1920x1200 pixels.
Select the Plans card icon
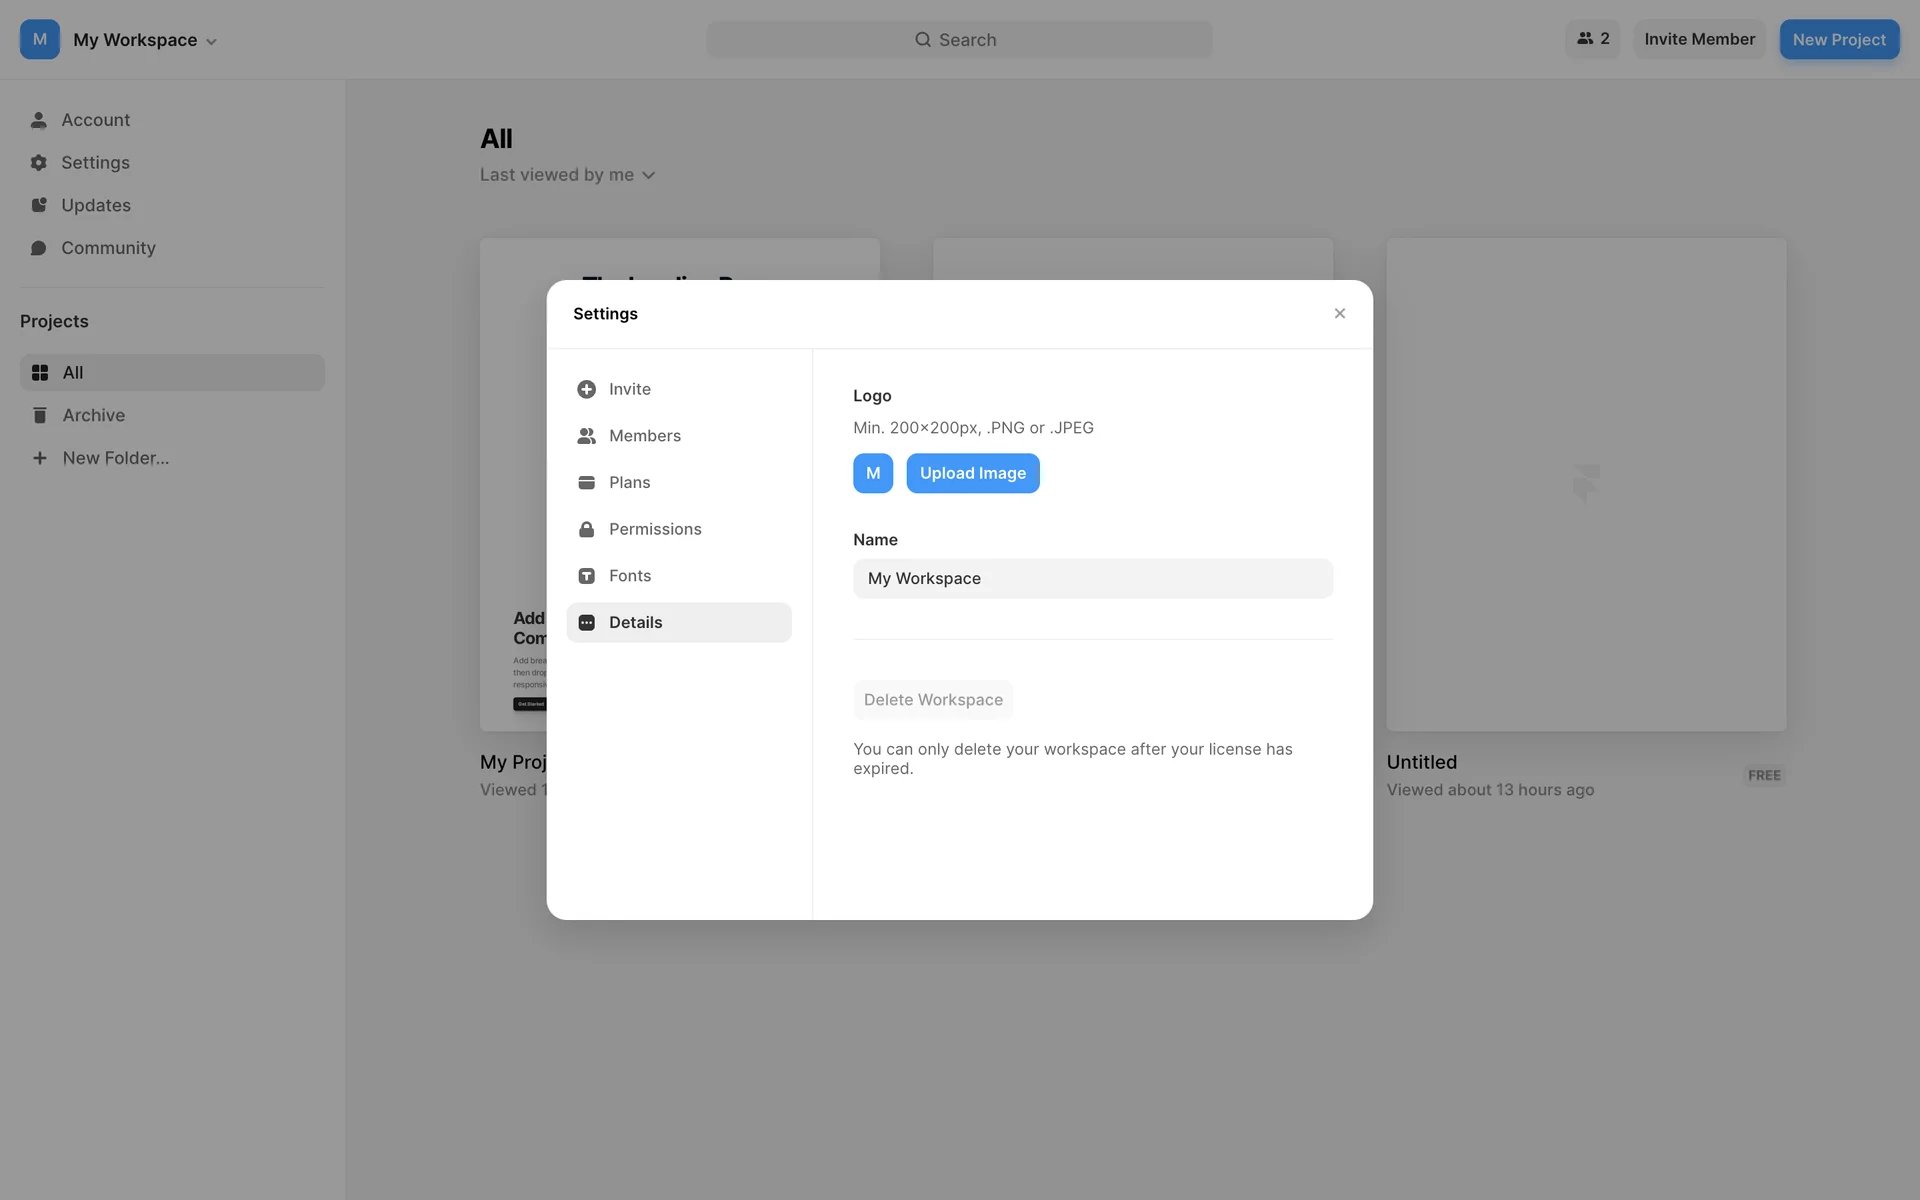click(586, 483)
